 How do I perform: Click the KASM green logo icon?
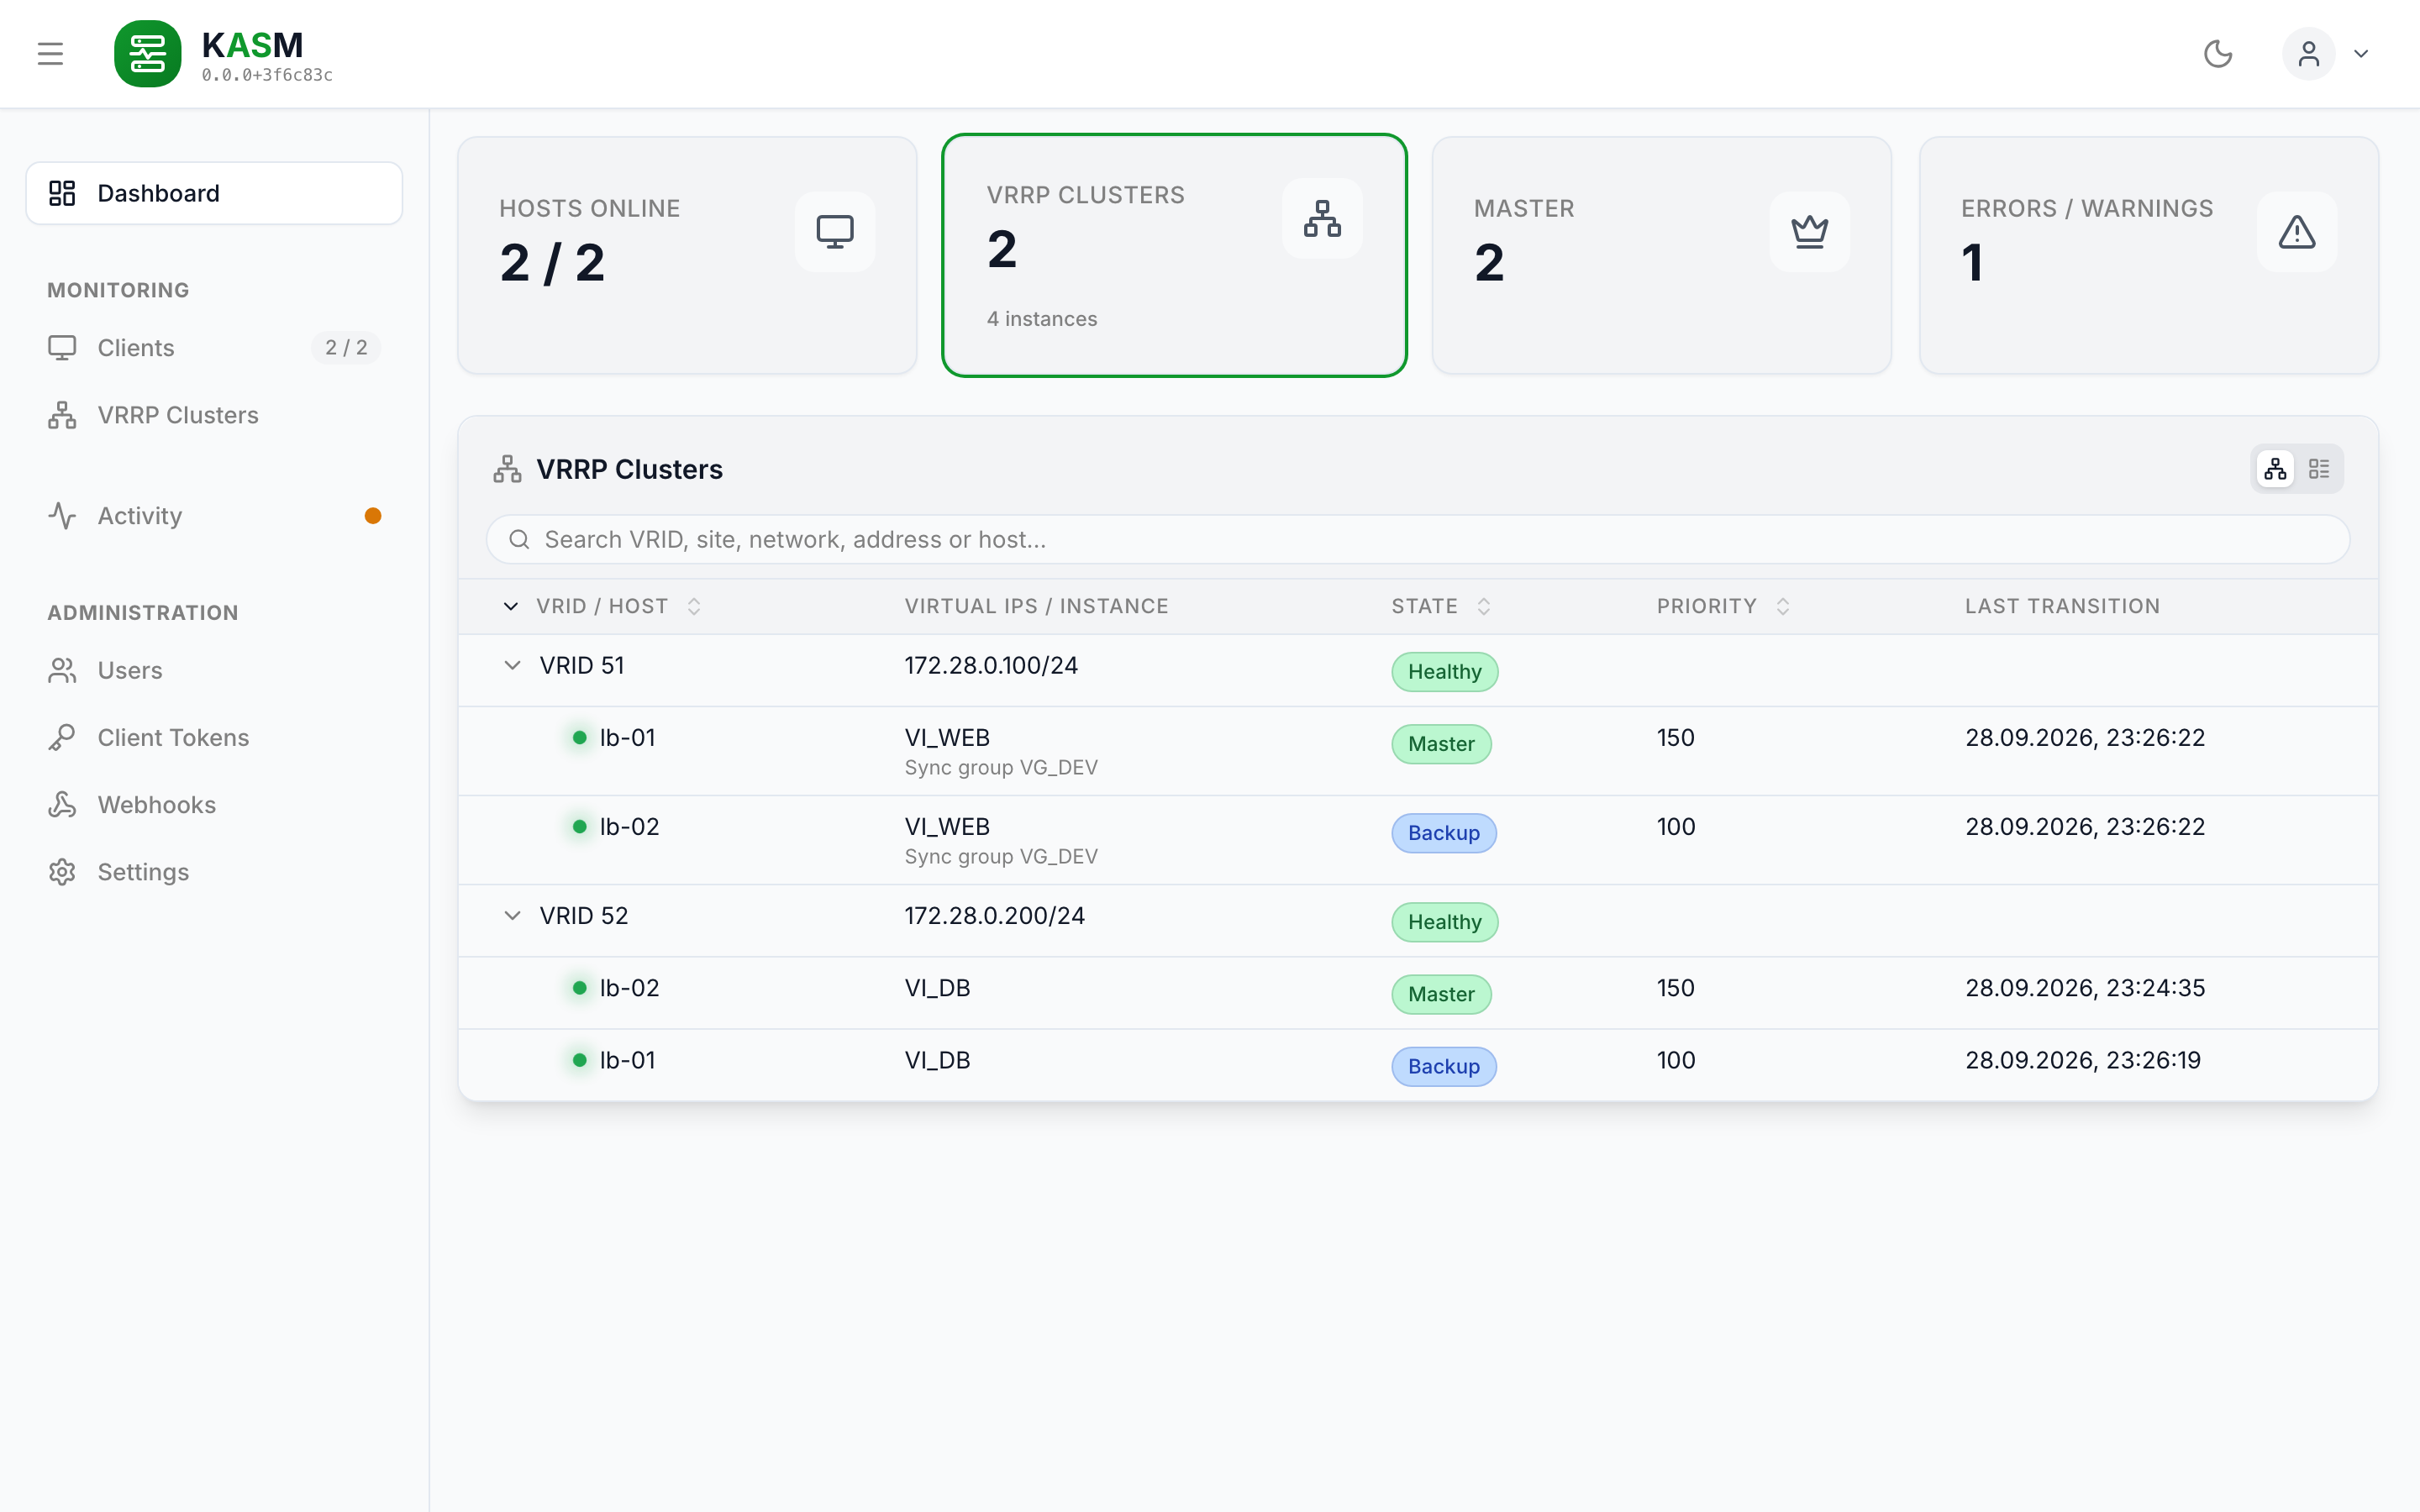pos(148,54)
